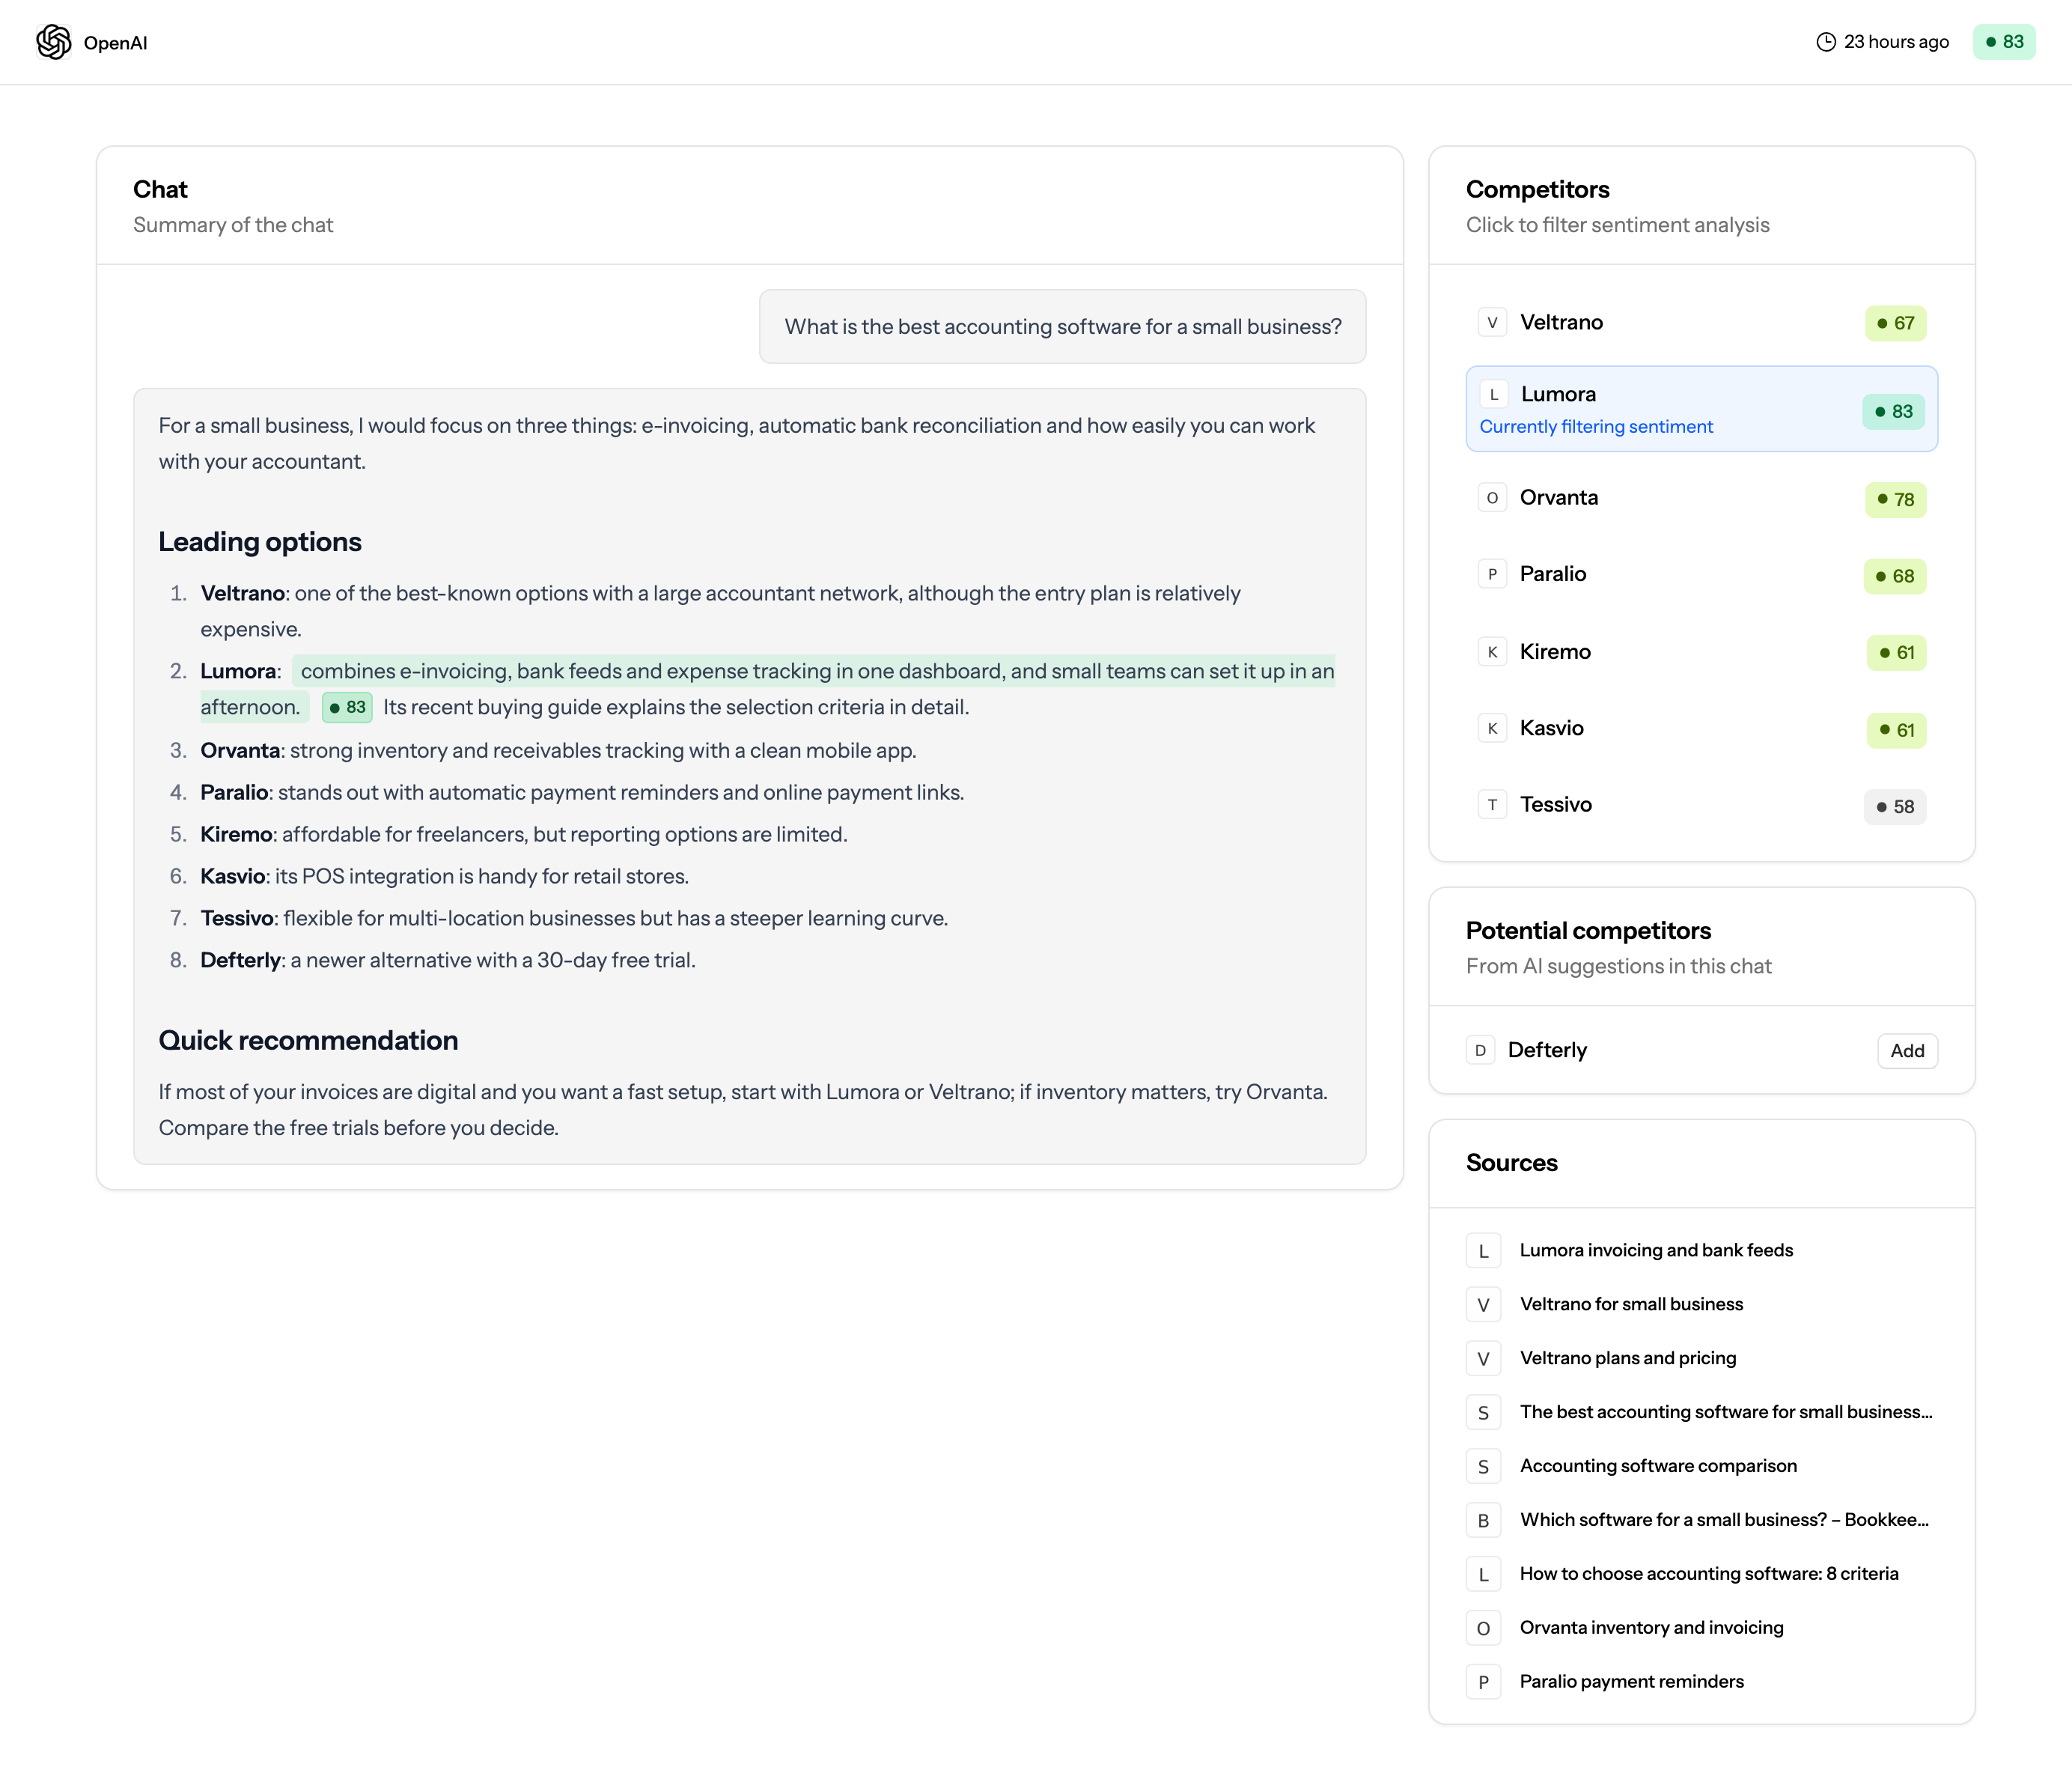This screenshot has width=2072, height=1773.
Task: Click the Paralio score badge 68
Action: pos(1895,576)
